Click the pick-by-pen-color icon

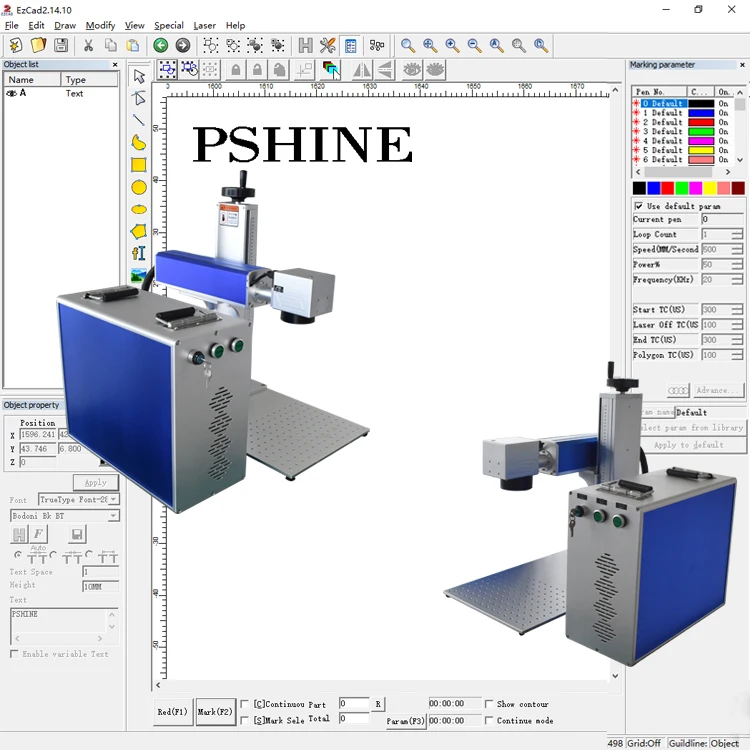331,70
